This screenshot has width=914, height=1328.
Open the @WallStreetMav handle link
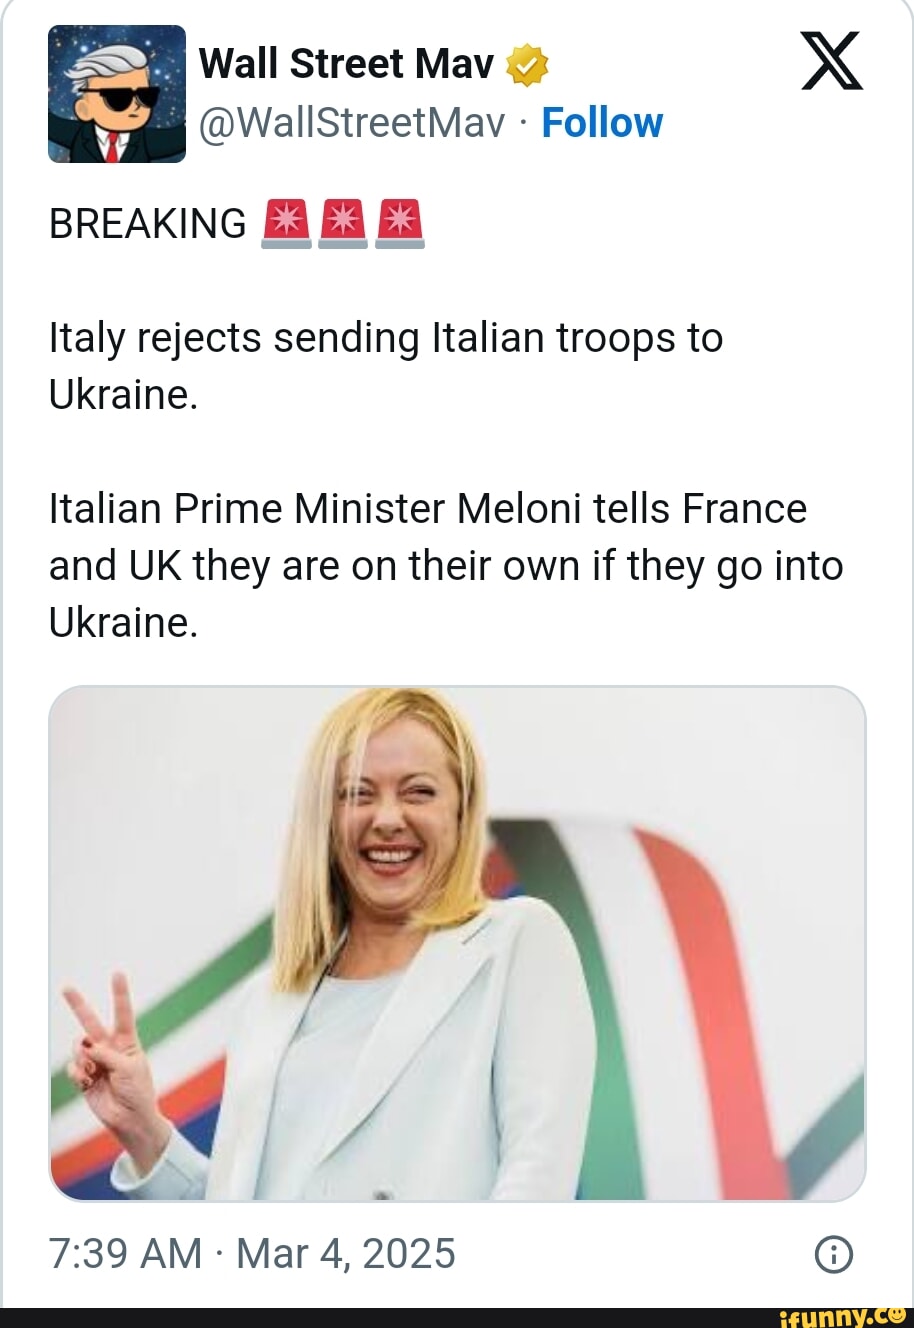click(x=352, y=123)
